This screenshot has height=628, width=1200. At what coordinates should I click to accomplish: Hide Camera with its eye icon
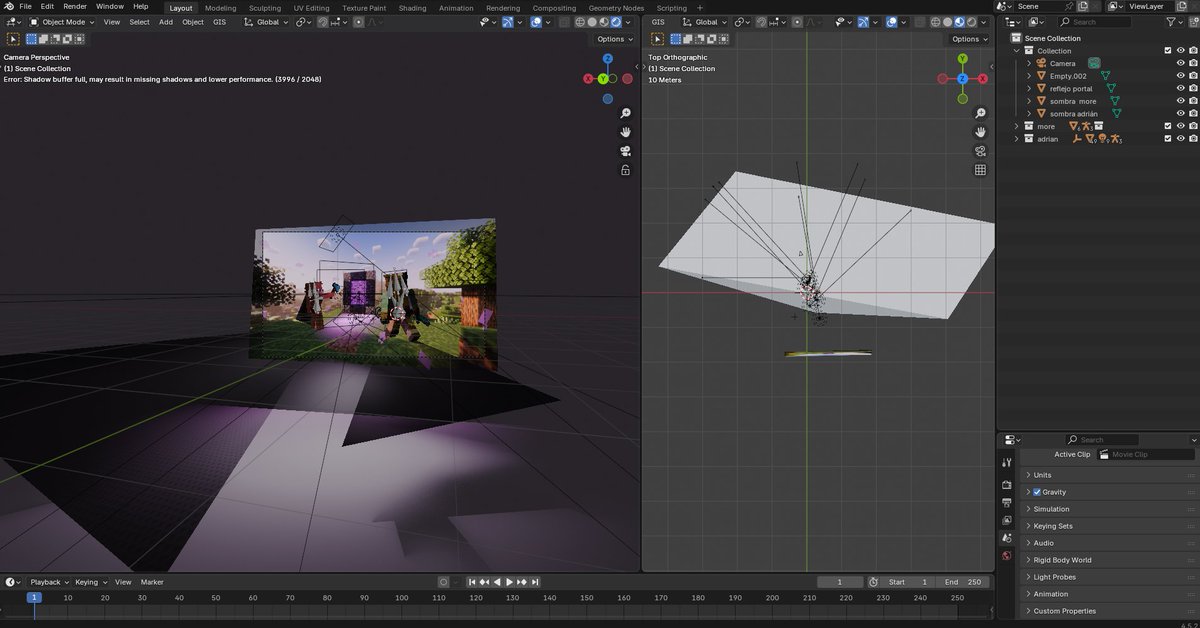1181,63
